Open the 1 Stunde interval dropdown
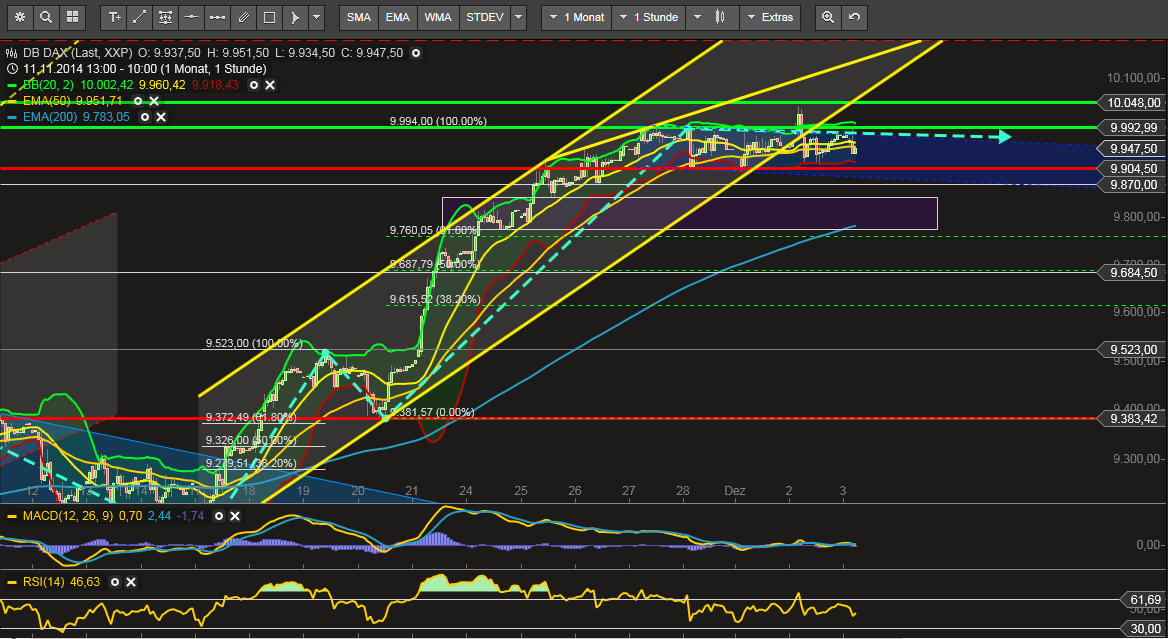Screen dimensions: 1168x639 pos(647,17)
